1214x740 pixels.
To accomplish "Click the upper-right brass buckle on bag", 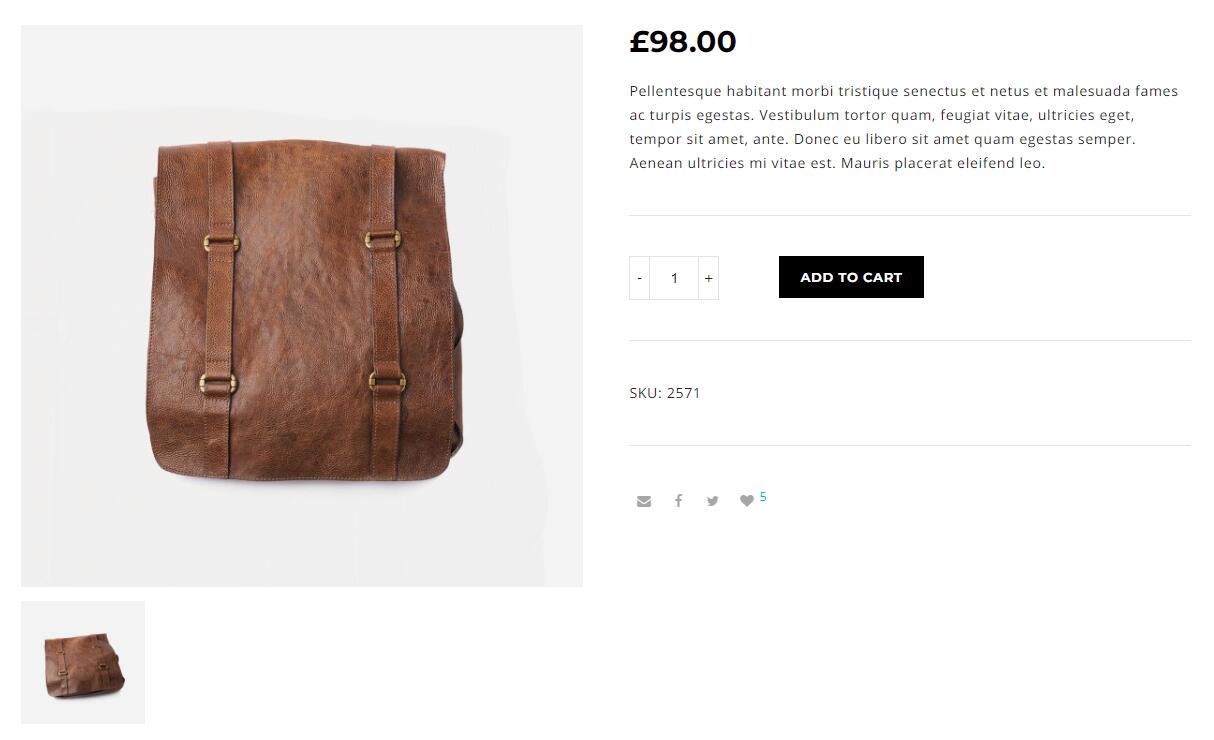I will (x=382, y=238).
